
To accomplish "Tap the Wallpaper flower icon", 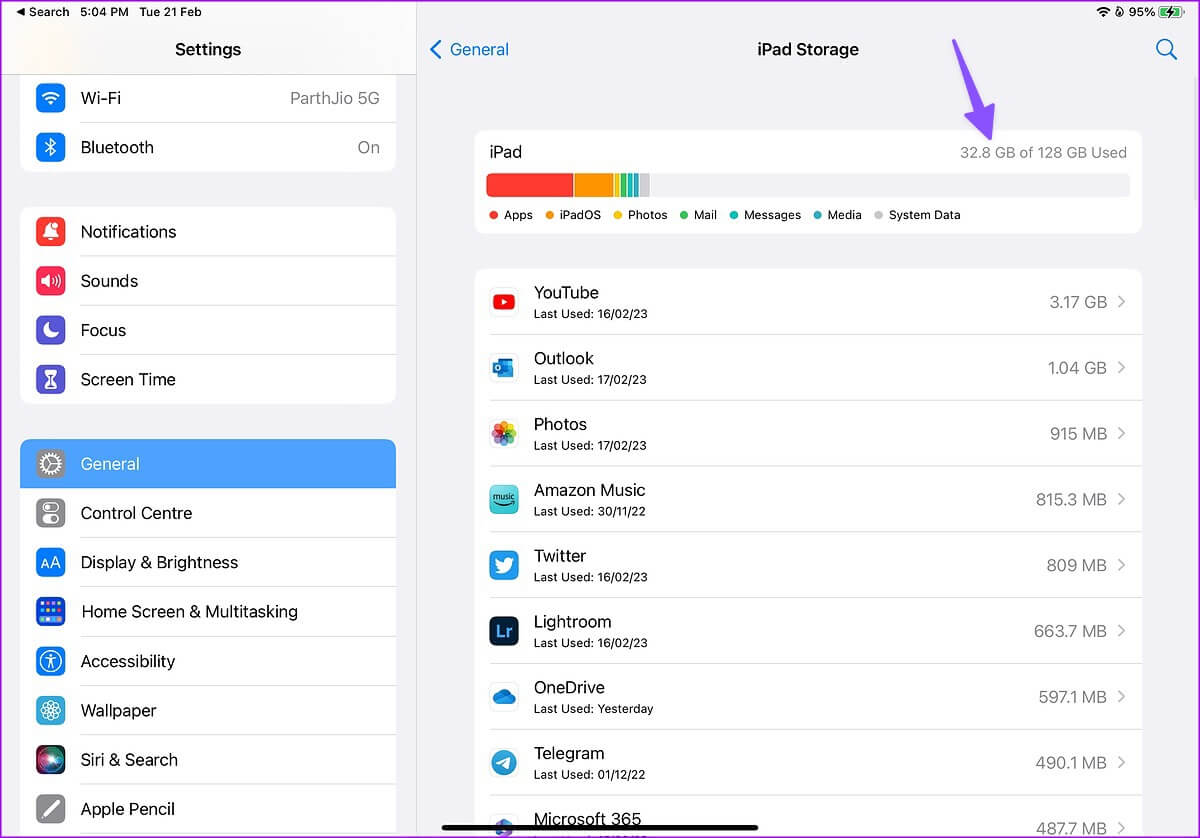I will coord(51,710).
